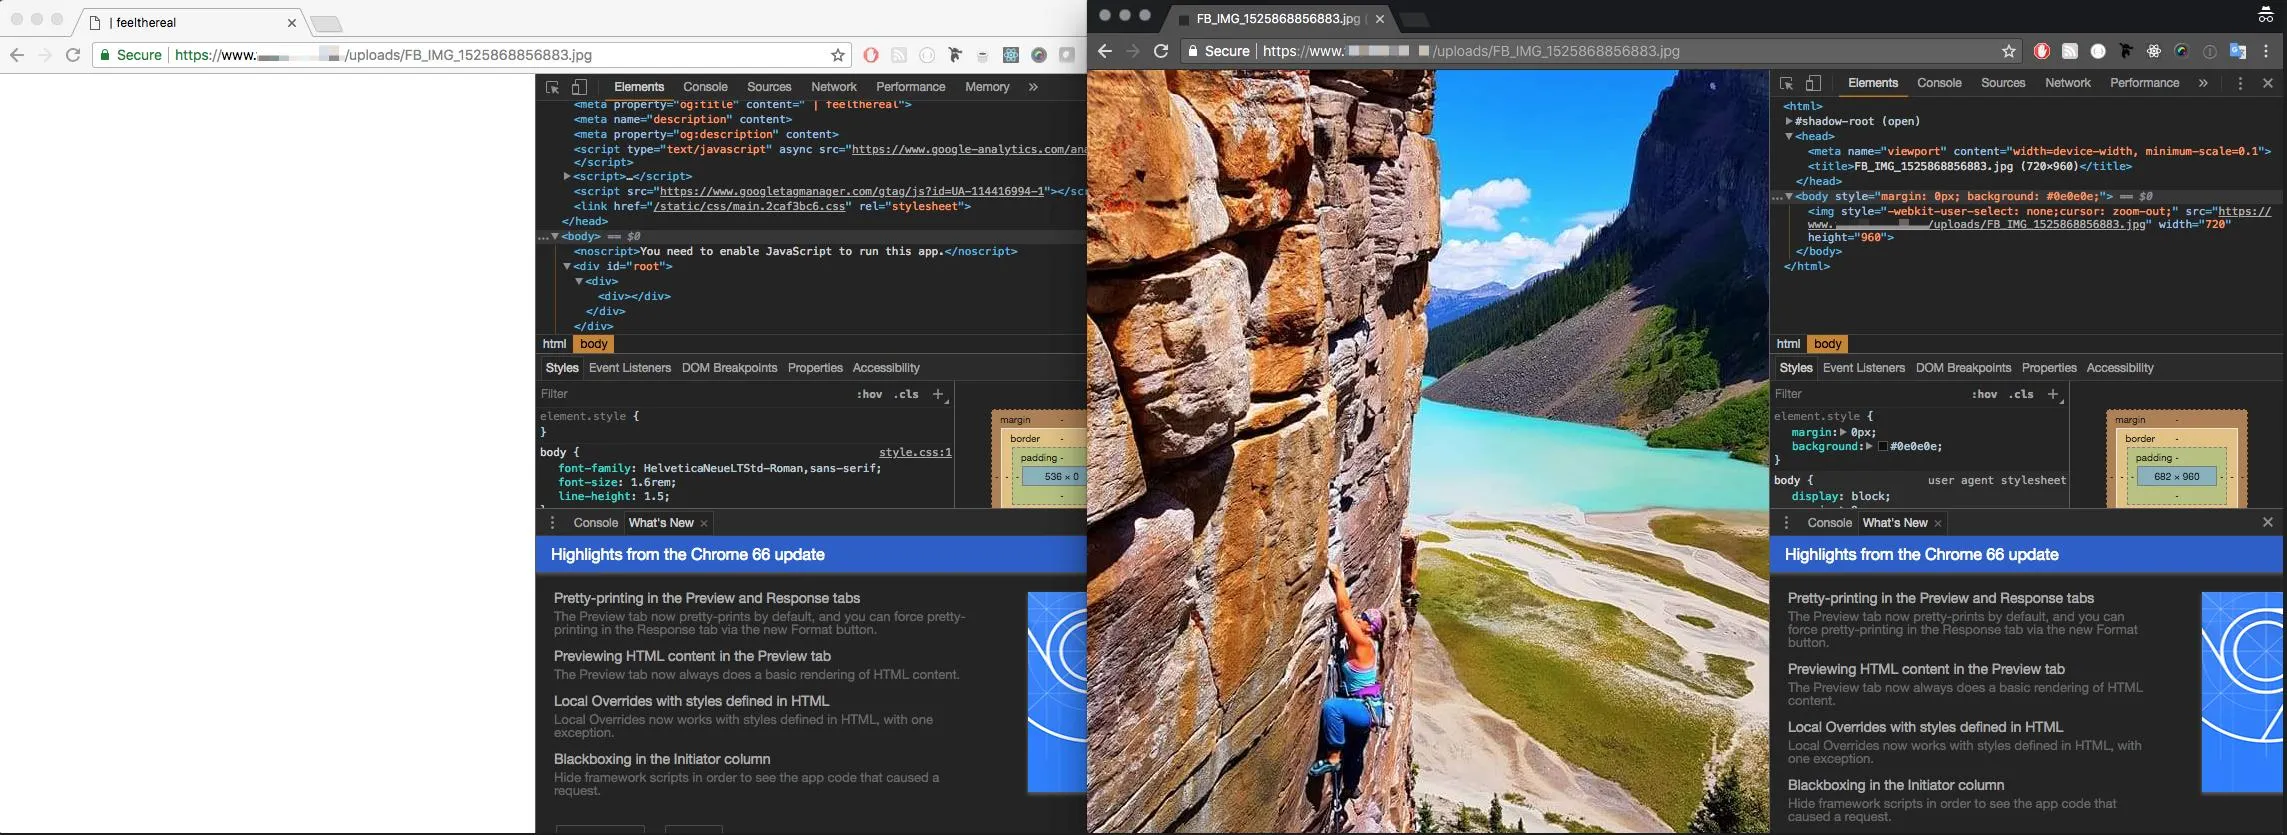Image resolution: width=2287 pixels, height=835 pixels.
Task: Select html breadcrumb in right Elements panel
Action: 1788,344
